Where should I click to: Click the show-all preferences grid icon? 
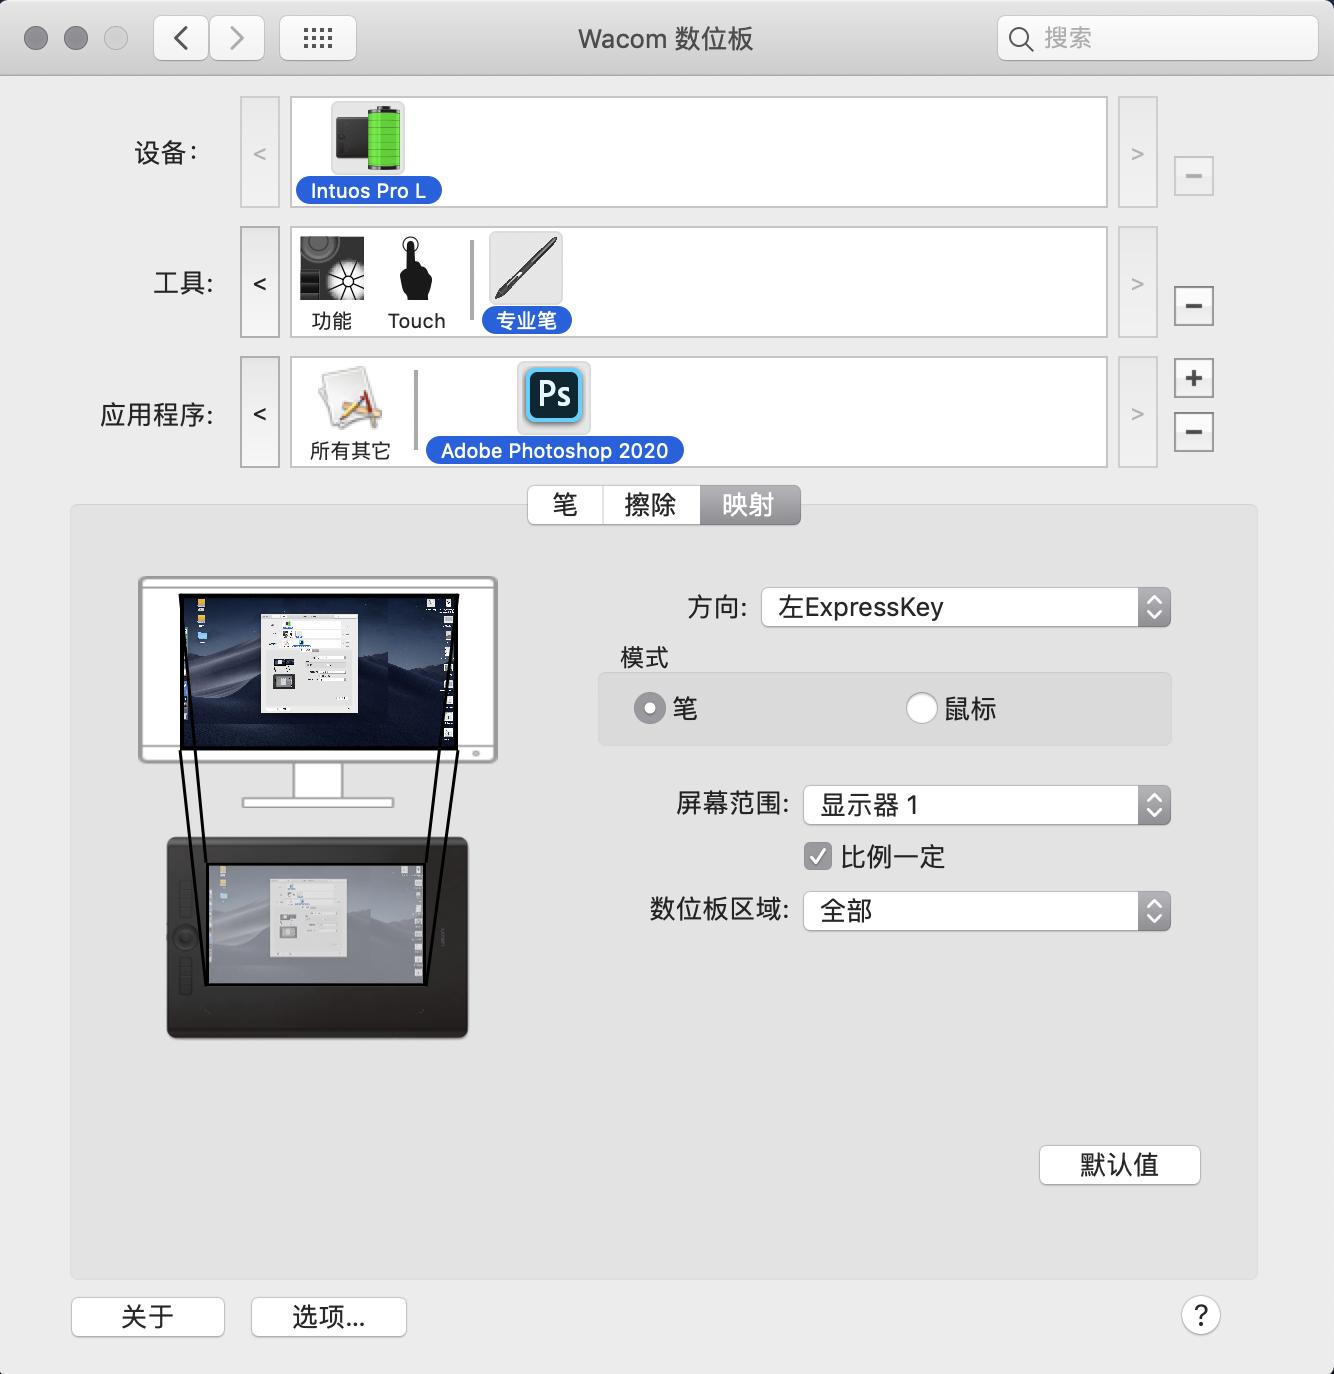[x=317, y=37]
